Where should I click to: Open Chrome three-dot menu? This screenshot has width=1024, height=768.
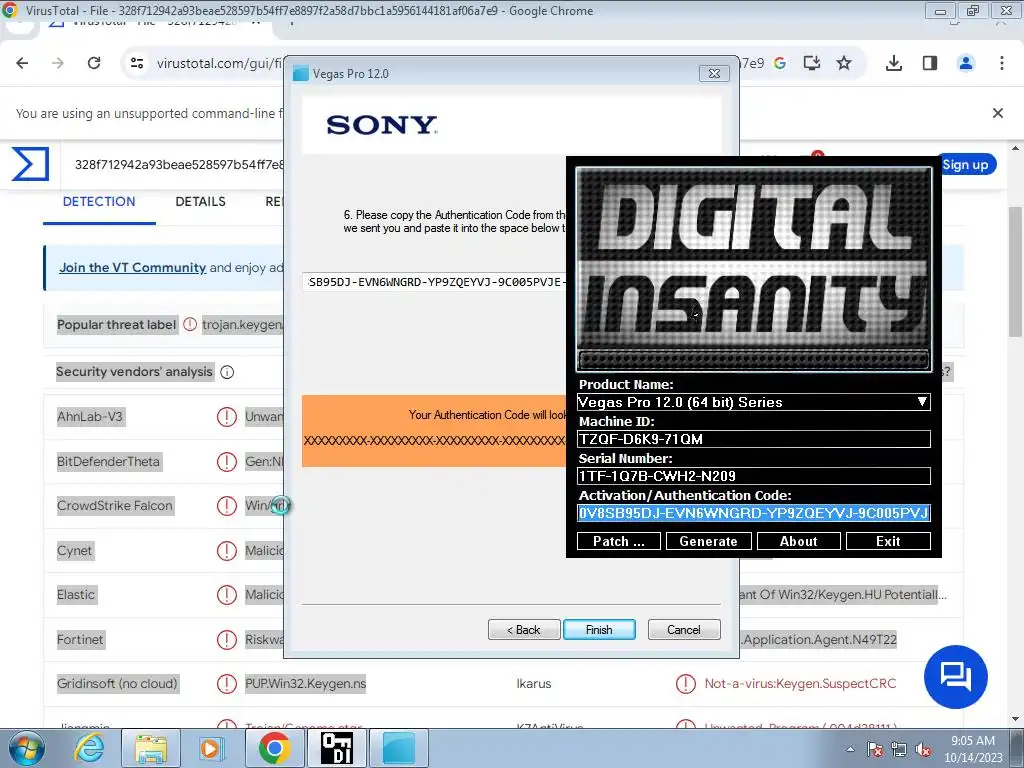point(1002,63)
